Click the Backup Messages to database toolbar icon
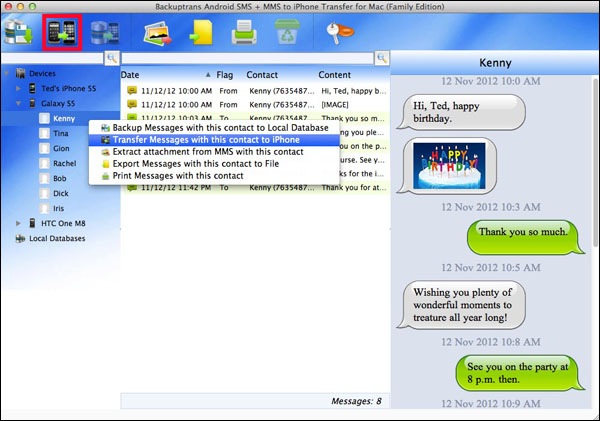This screenshot has height=421, width=600. [18, 33]
